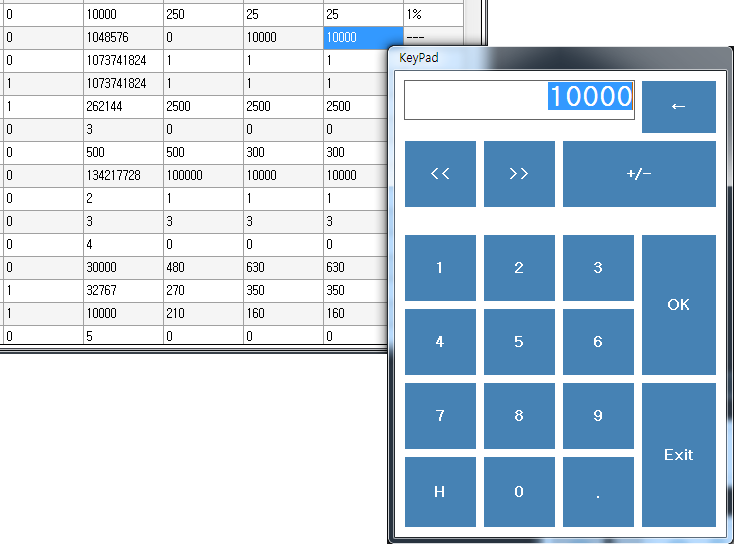Click the keypad value input field

coord(519,98)
